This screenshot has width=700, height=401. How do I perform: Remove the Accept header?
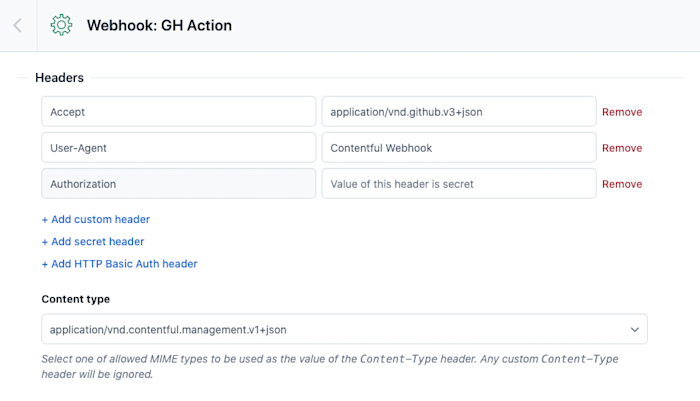pyautogui.click(x=622, y=112)
